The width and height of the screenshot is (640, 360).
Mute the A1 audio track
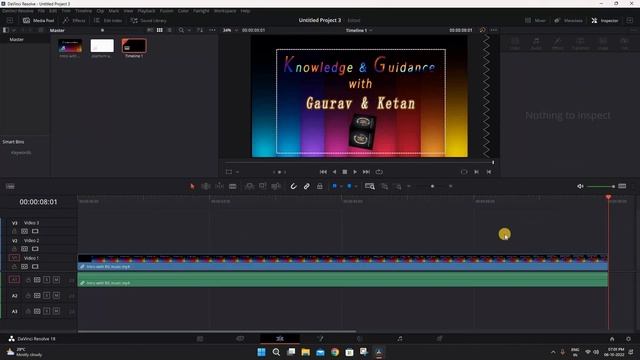tap(56, 280)
